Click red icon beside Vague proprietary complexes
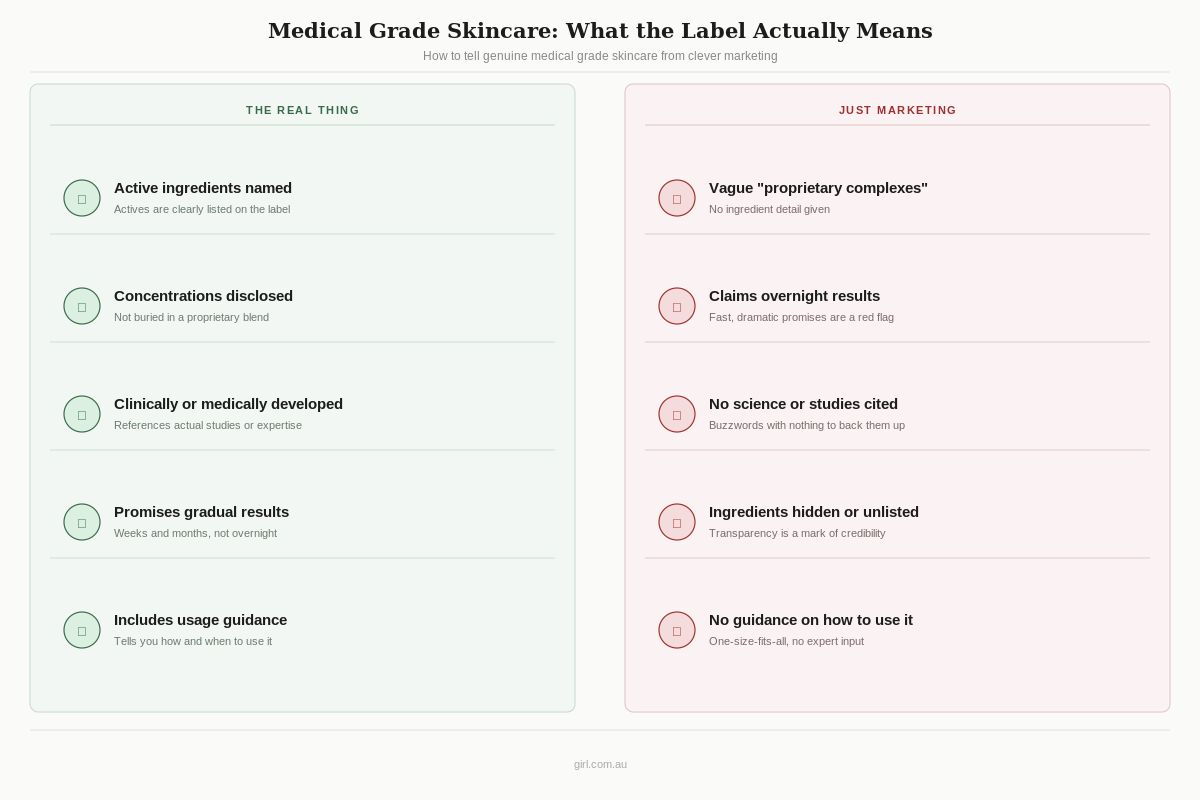The width and height of the screenshot is (1200, 800). point(677,198)
